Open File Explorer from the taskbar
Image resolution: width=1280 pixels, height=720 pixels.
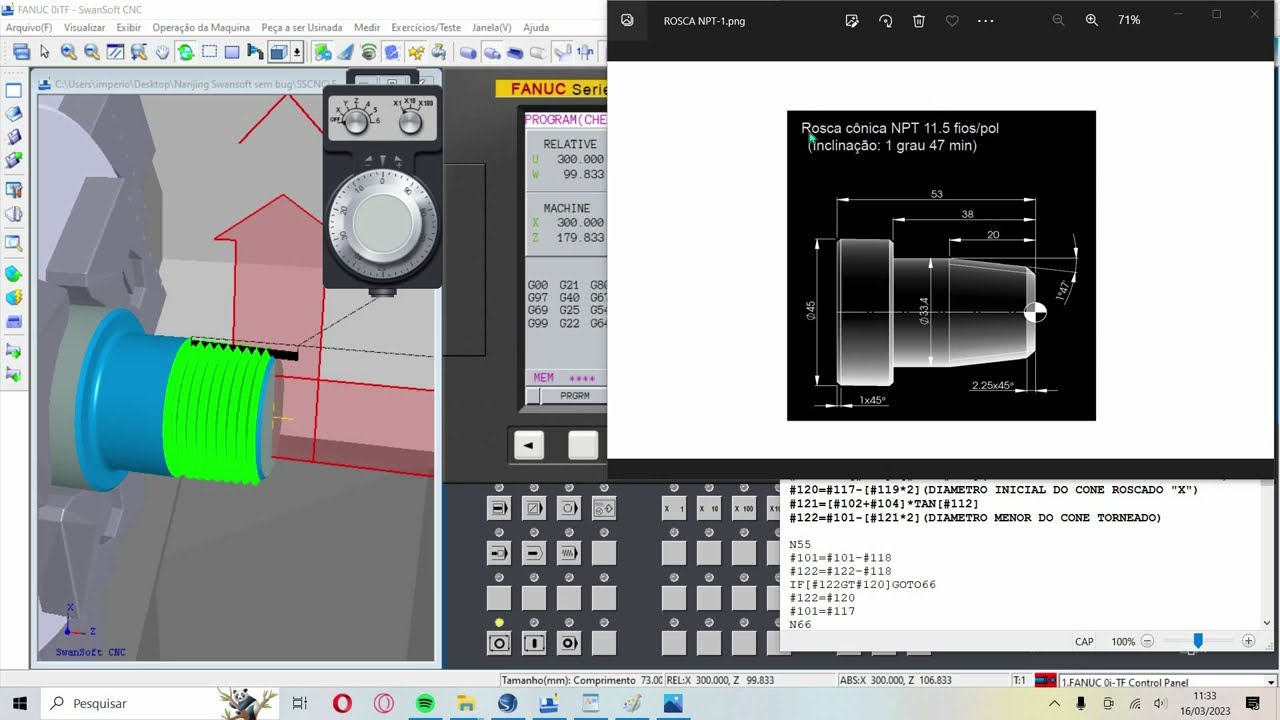[466, 703]
